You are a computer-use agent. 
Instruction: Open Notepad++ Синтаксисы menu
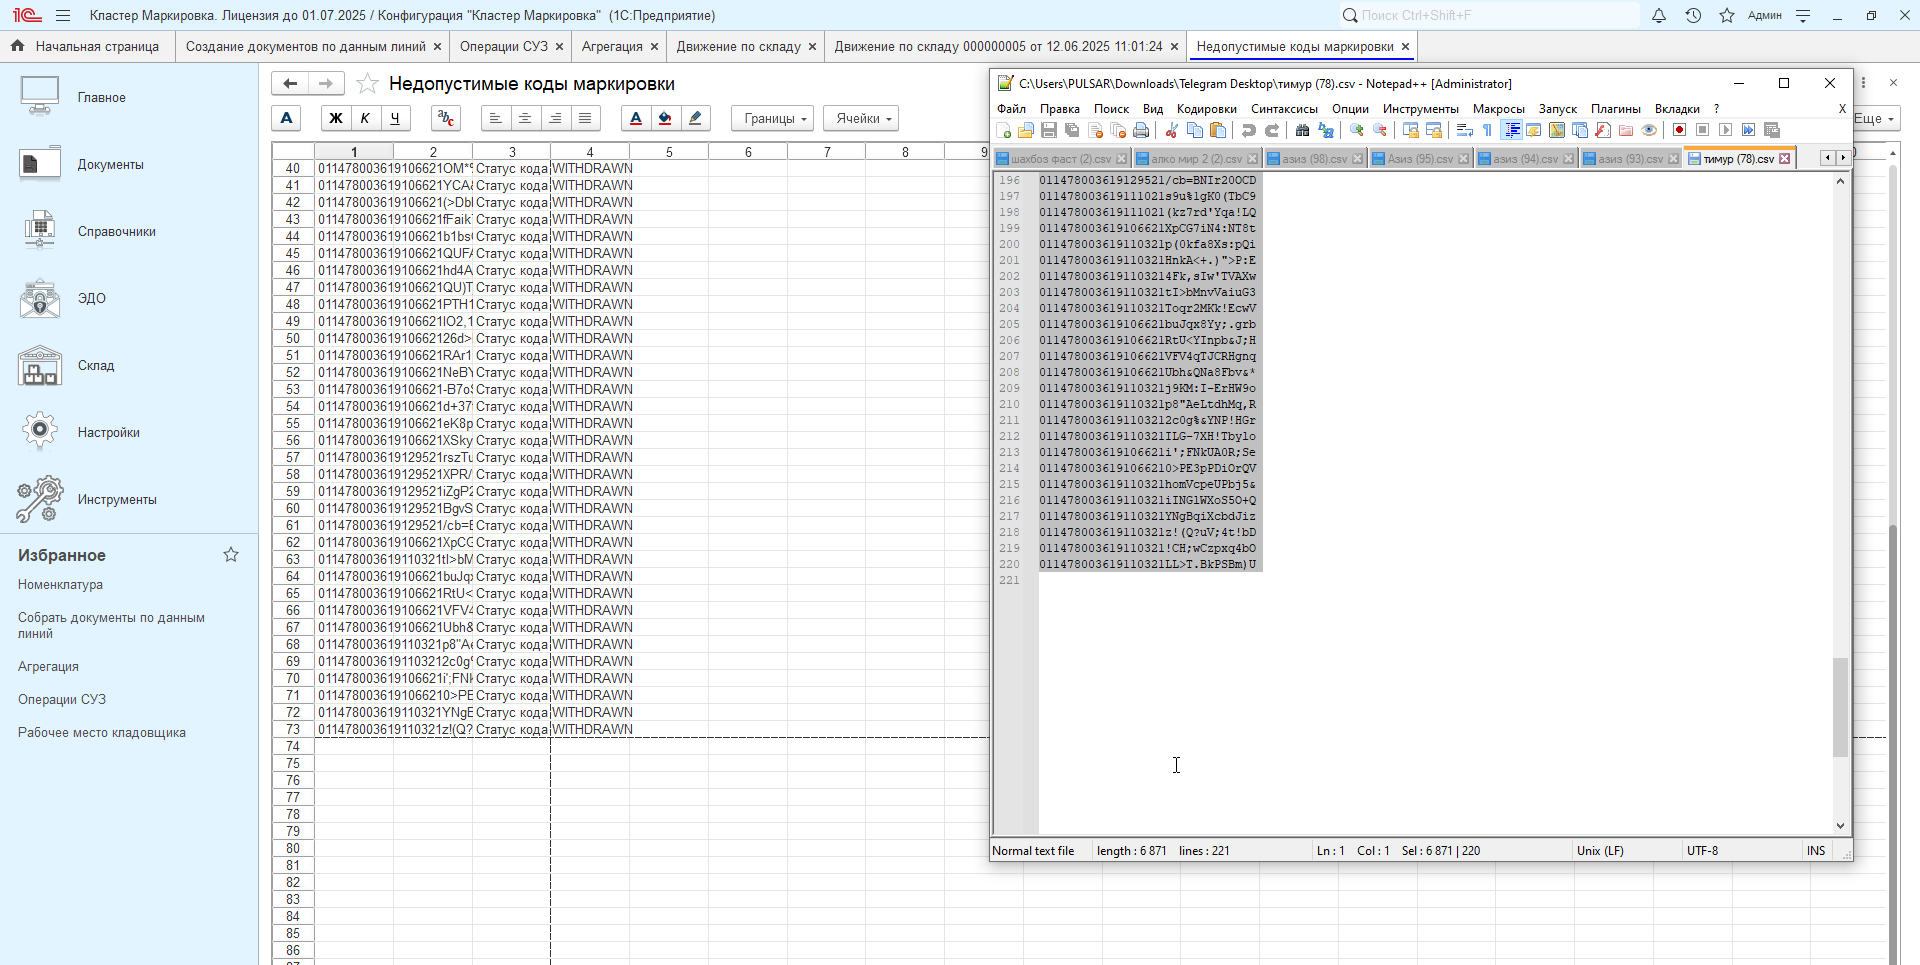[1284, 108]
